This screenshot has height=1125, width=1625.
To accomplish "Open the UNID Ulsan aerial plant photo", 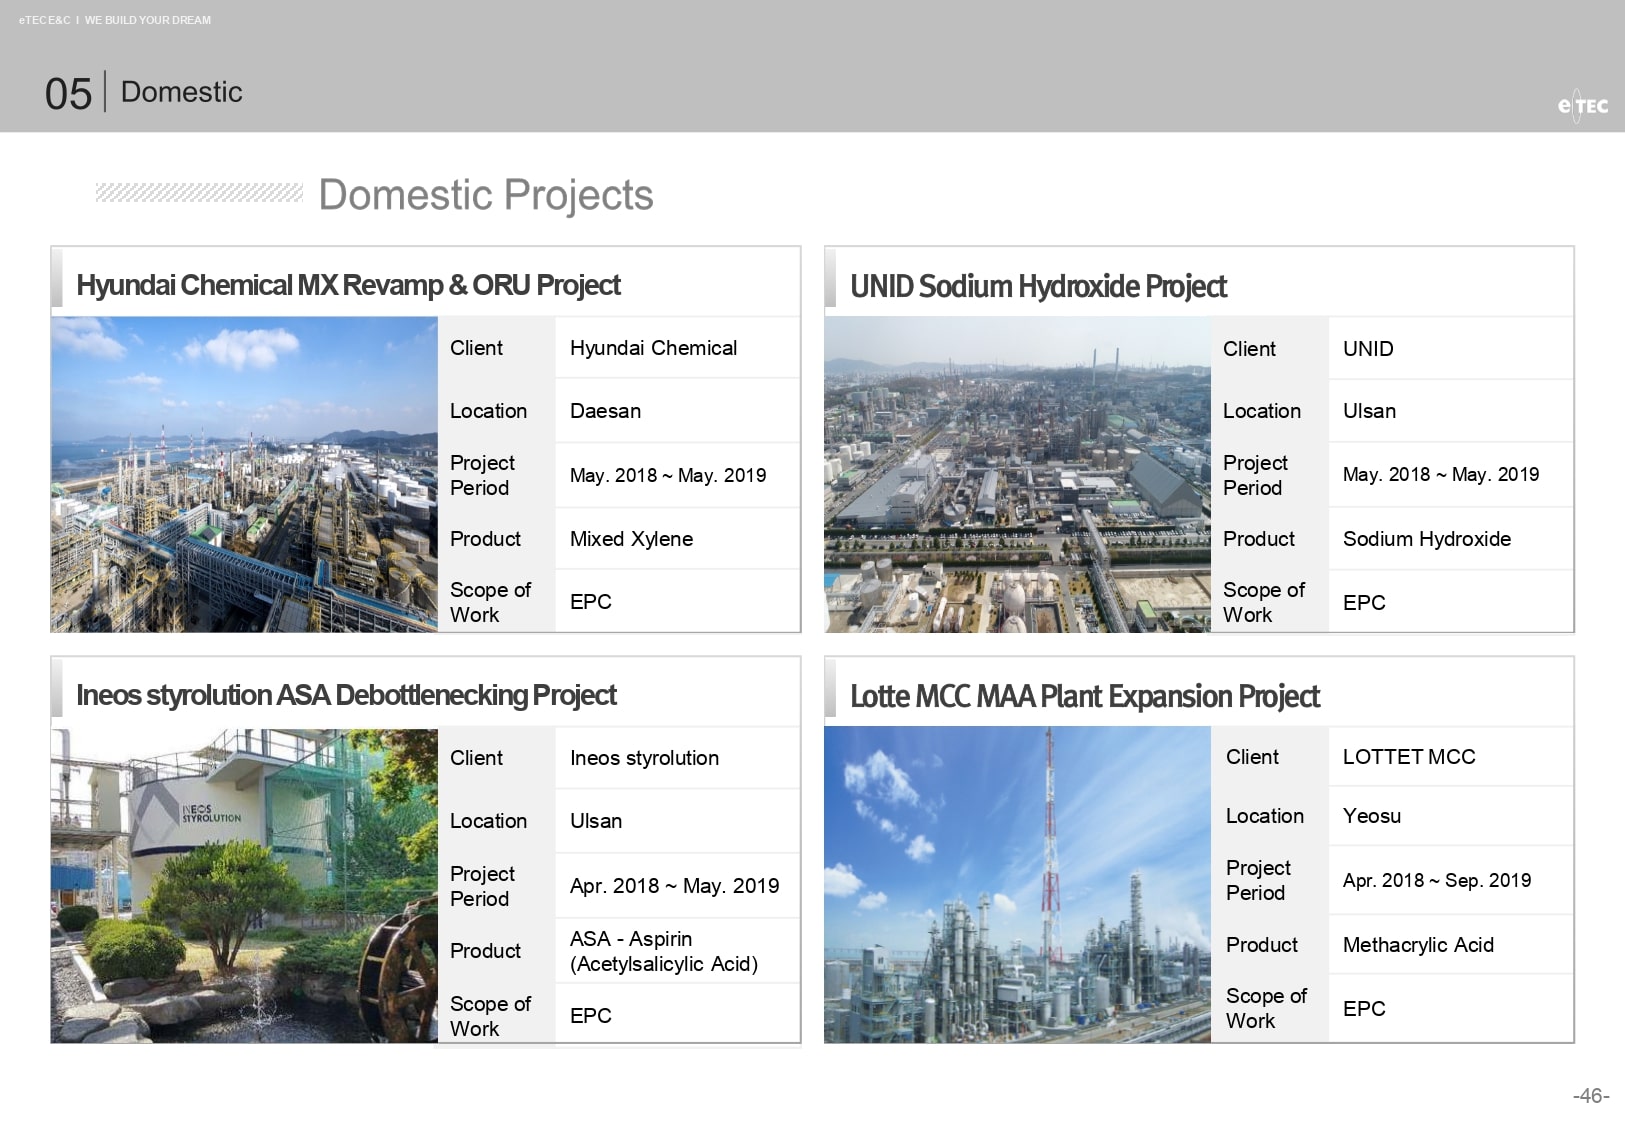I will [x=1017, y=474].
